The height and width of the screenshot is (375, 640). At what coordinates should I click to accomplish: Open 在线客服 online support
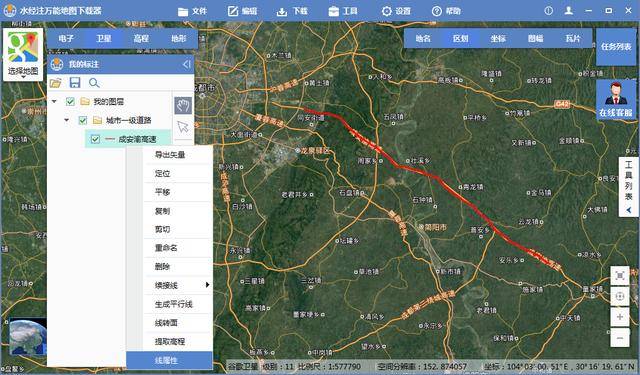pyautogui.click(x=616, y=100)
